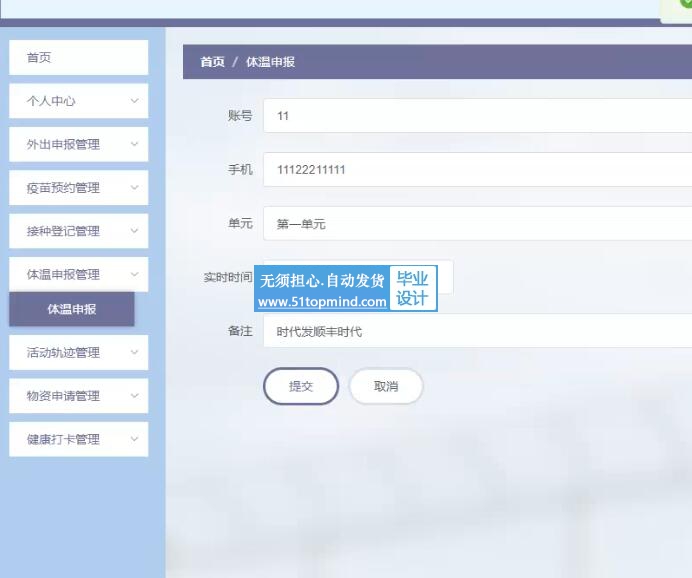The width and height of the screenshot is (692, 578).
Task: Click the 提交 button
Action: [x=301, y=386]
